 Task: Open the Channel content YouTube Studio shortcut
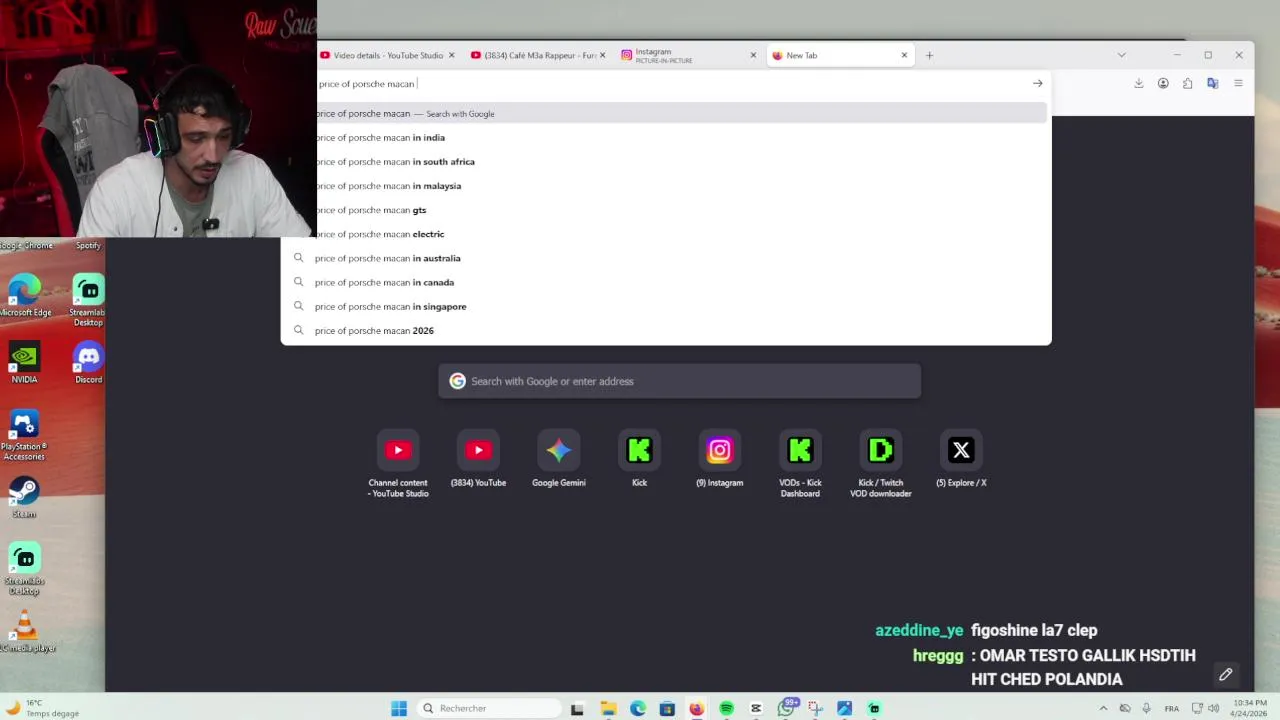pos(398,464)
